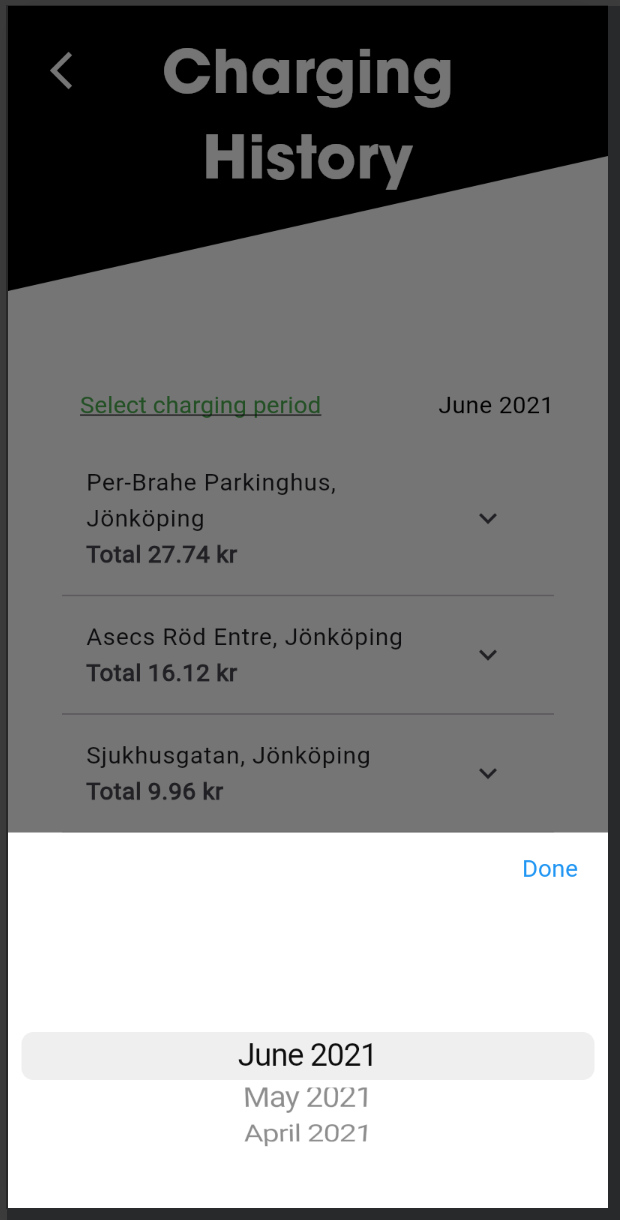Screen dimensions: 620x1220
Task: Select the Per-Brahe Parkinghus, Jönköping station name
Action: pos(211,483)
